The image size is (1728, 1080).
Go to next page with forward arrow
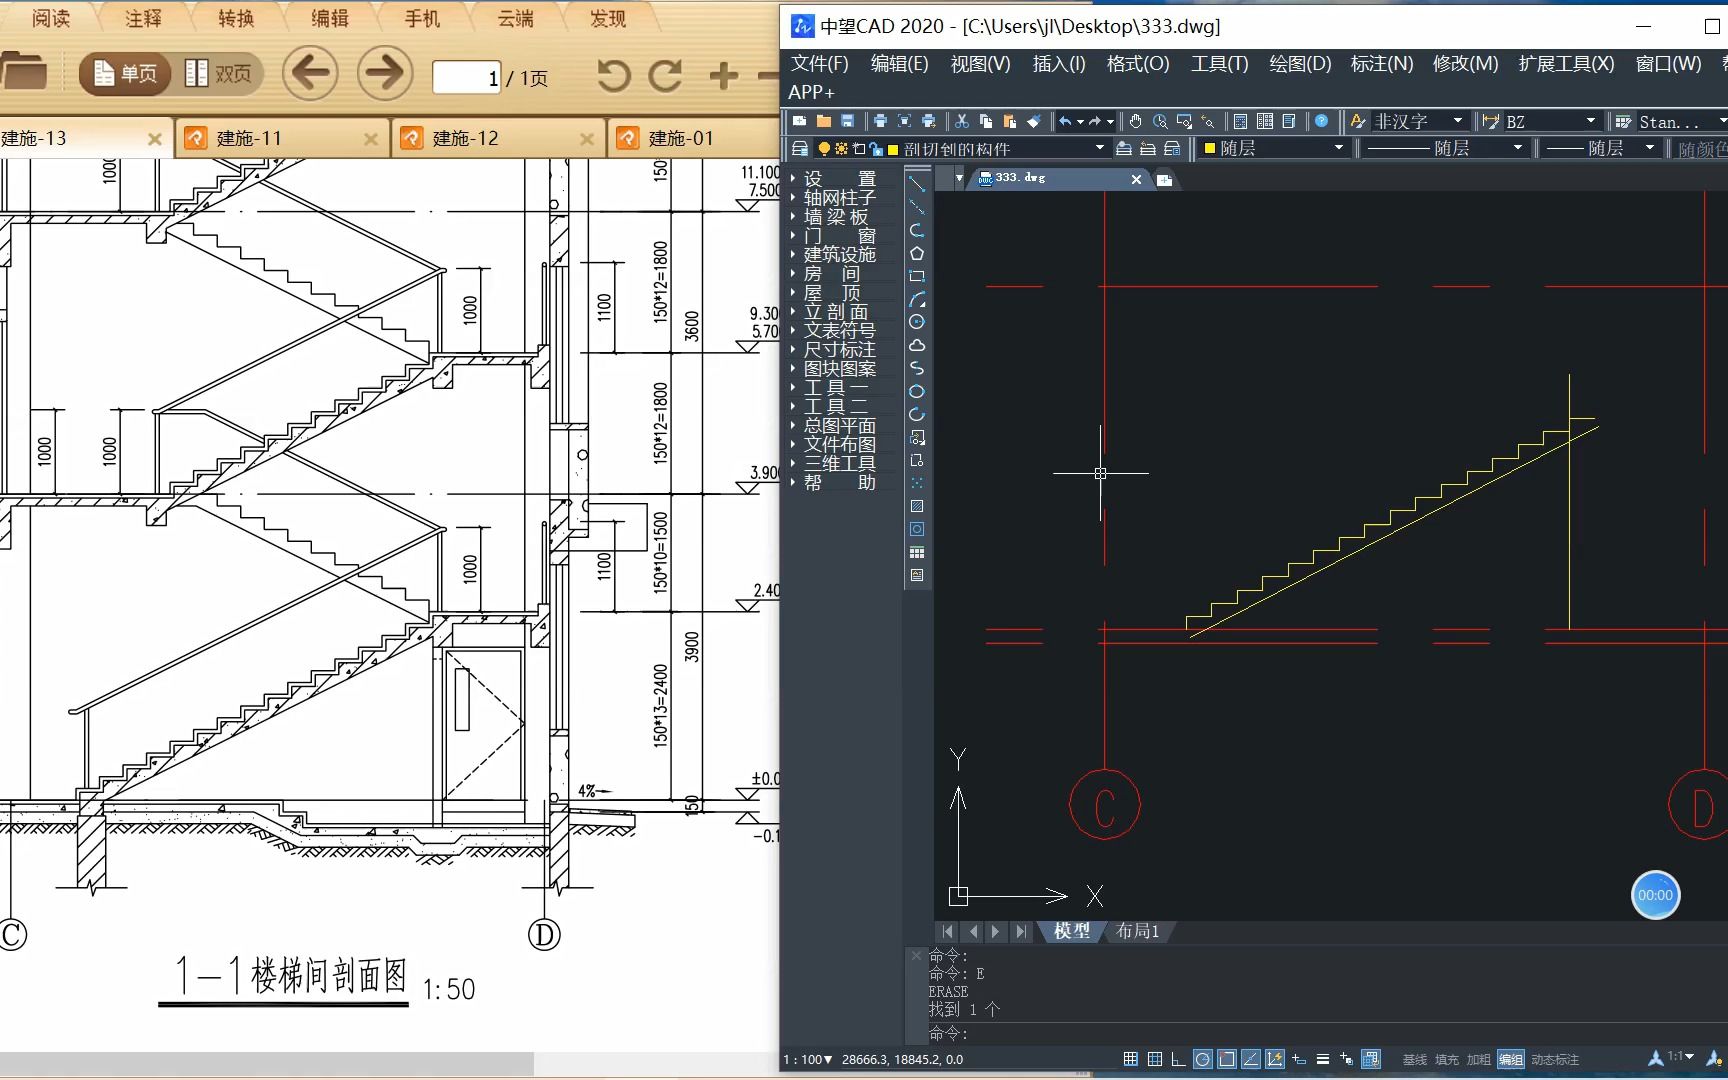click(385, 73)
